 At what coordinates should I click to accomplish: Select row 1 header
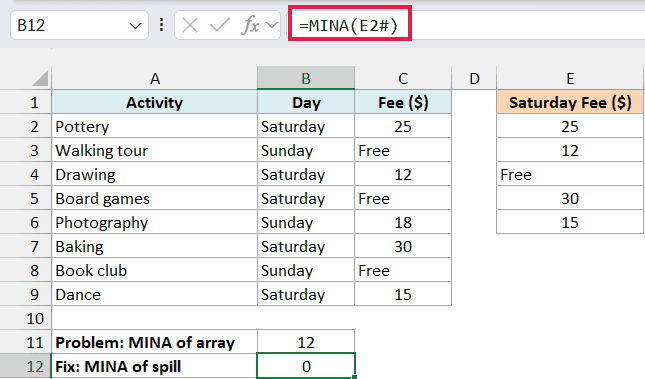point(26,102)
